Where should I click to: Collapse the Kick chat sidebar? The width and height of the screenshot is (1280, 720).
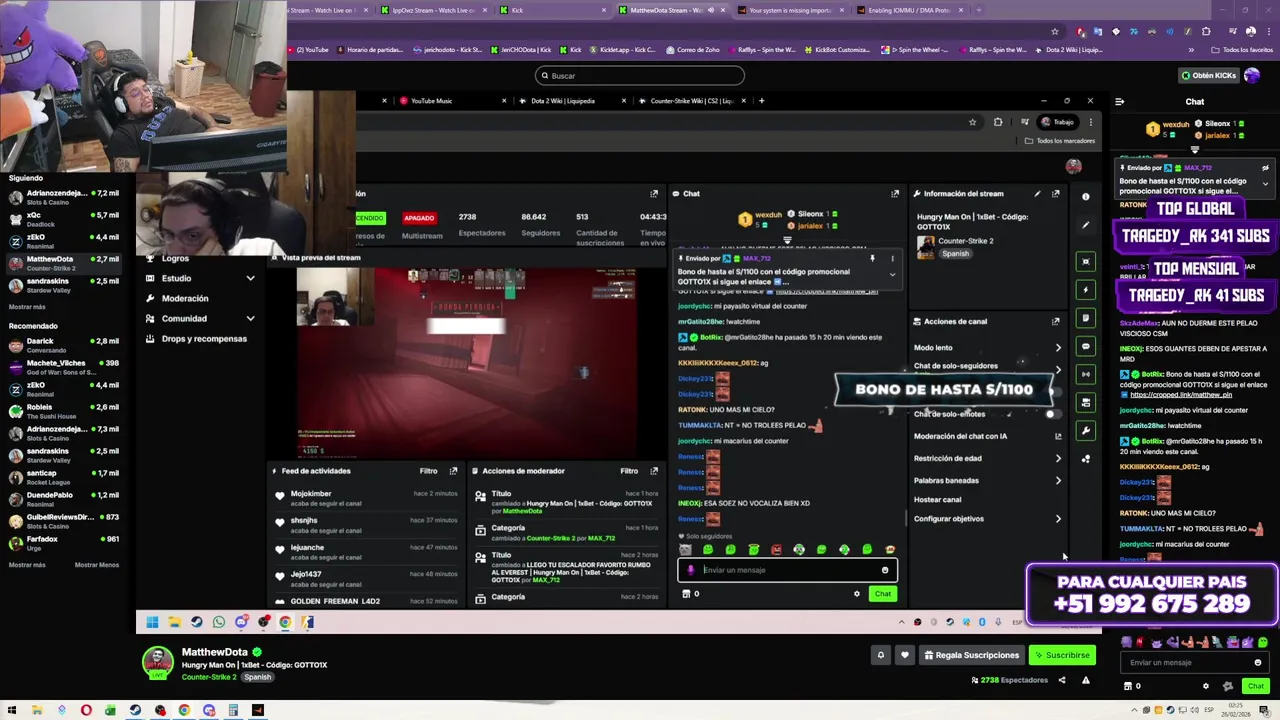[x=1119, y=101]
